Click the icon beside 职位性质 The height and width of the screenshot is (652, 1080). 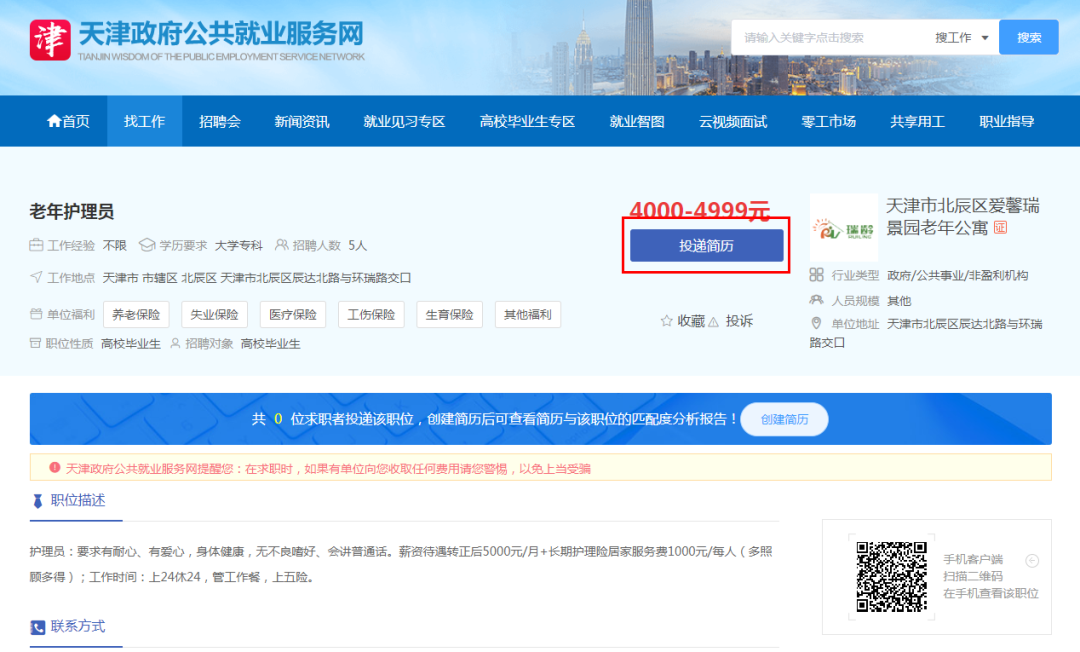pyautogui.click(x=35, y=343)
